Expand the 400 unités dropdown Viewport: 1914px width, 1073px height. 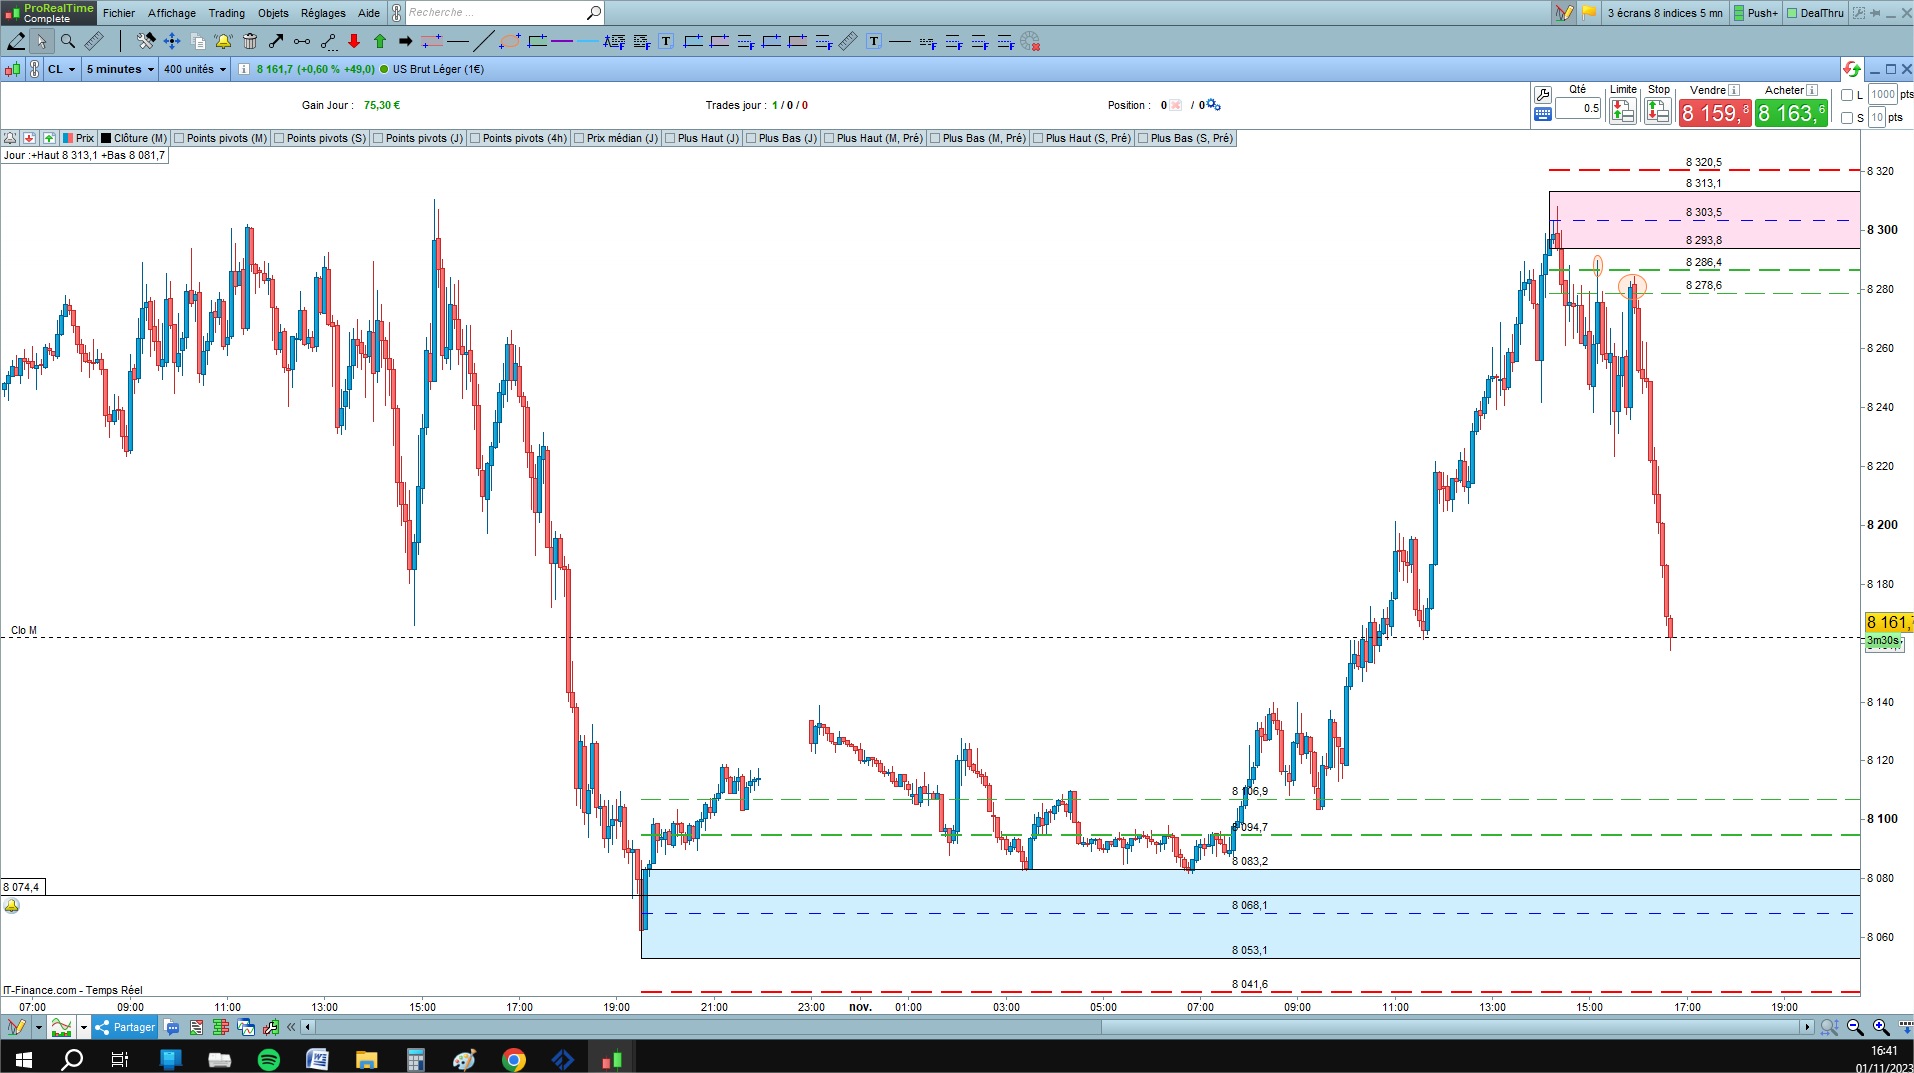coord(195,69)
